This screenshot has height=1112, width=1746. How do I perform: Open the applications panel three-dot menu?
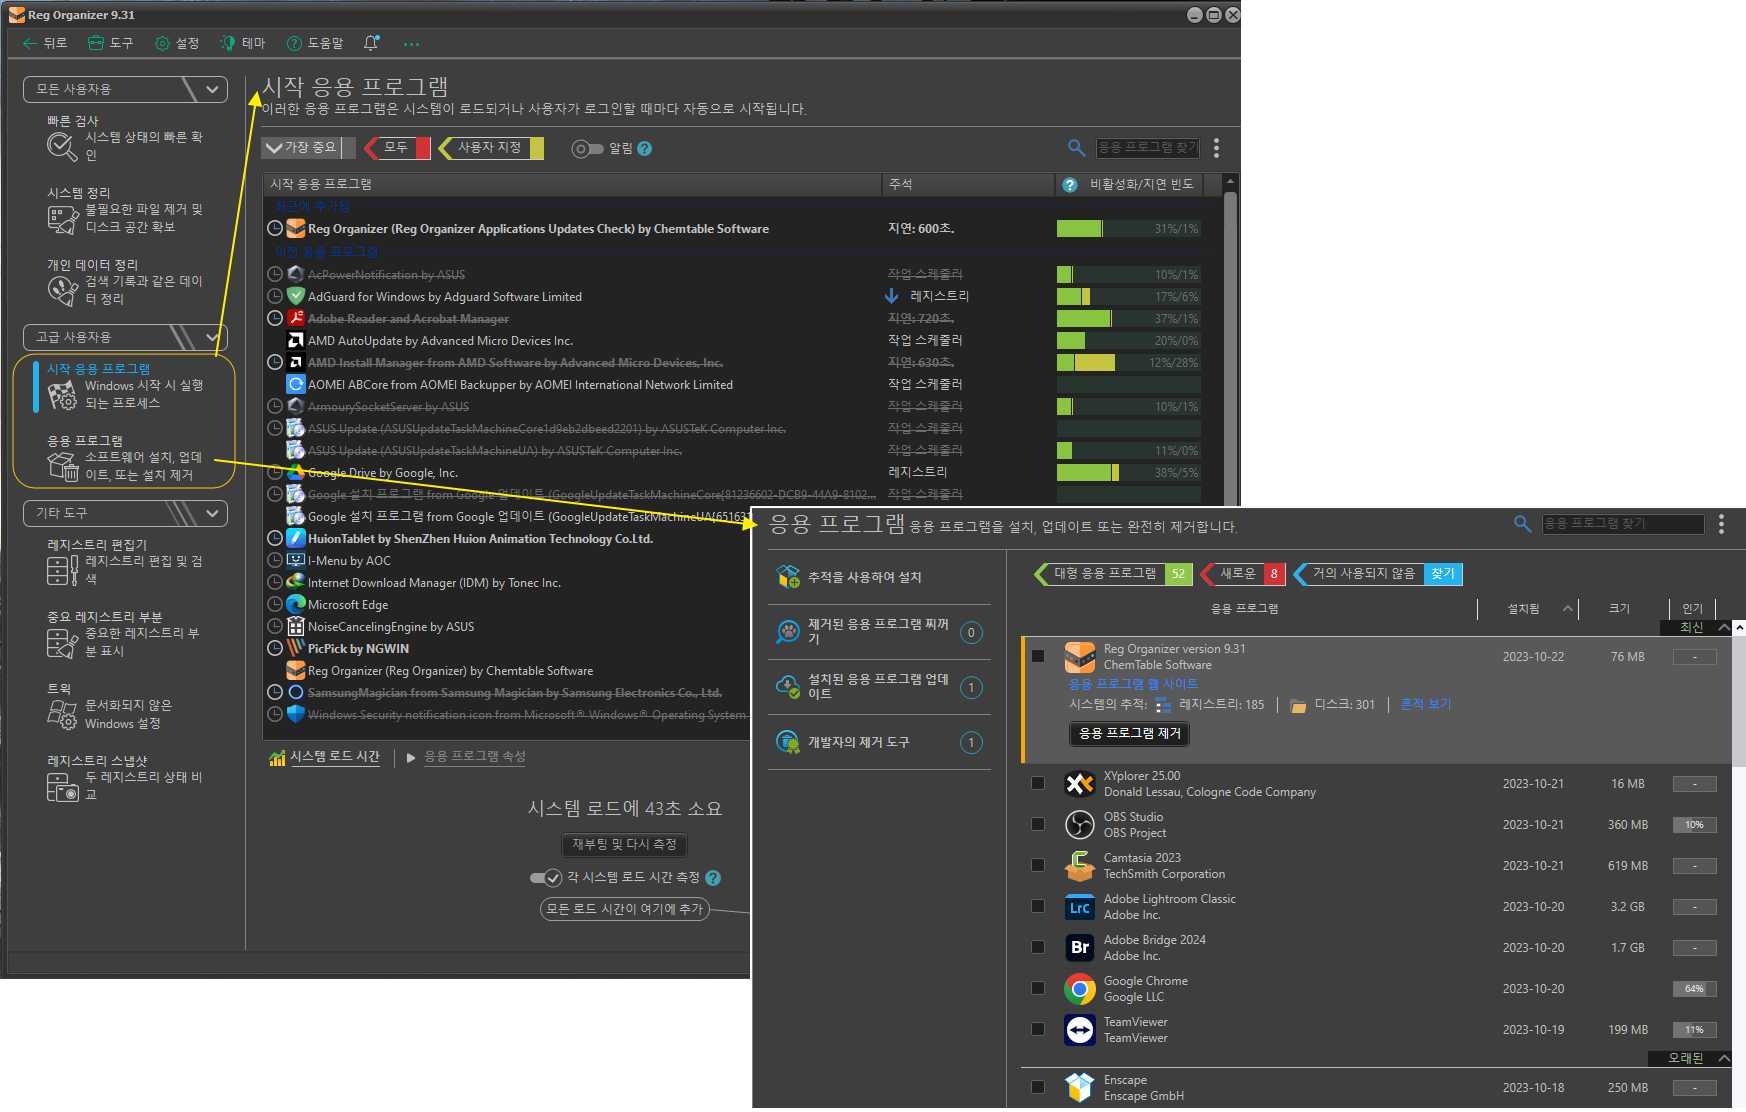[x=1721, y=524]
